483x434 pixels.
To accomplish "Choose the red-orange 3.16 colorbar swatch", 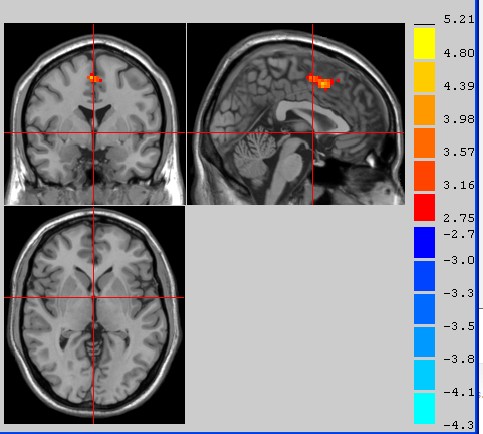I will 424,176.
